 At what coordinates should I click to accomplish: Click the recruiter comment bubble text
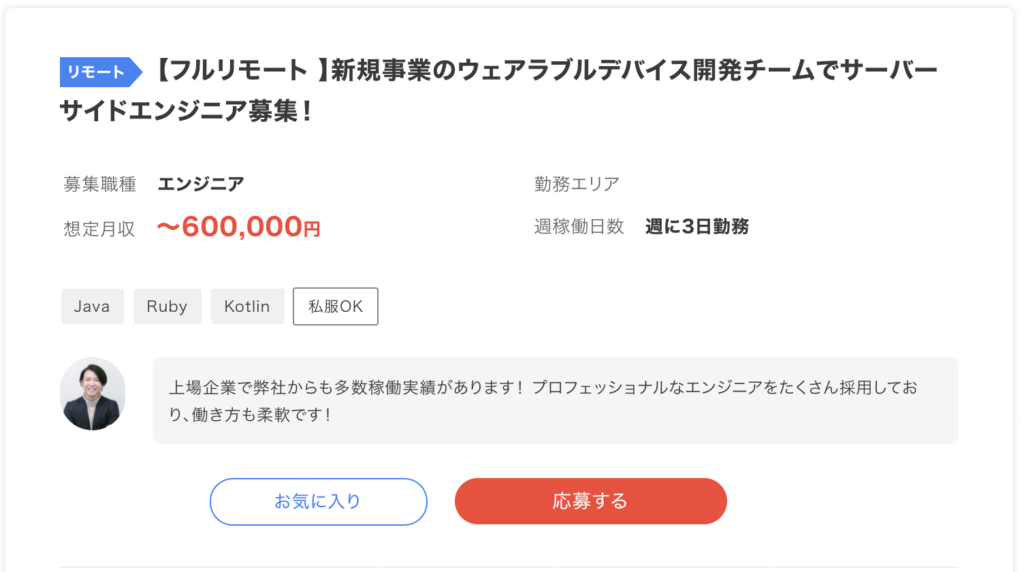click(x=543, y=401)
